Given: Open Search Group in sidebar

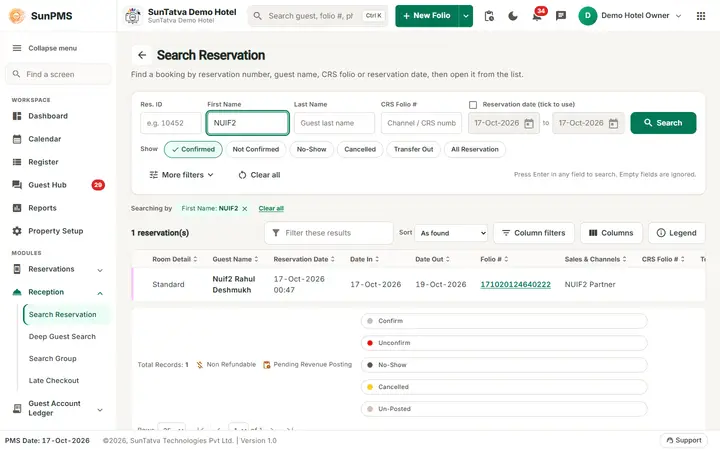Looking at the screenshot, I should tap(52, 359).
